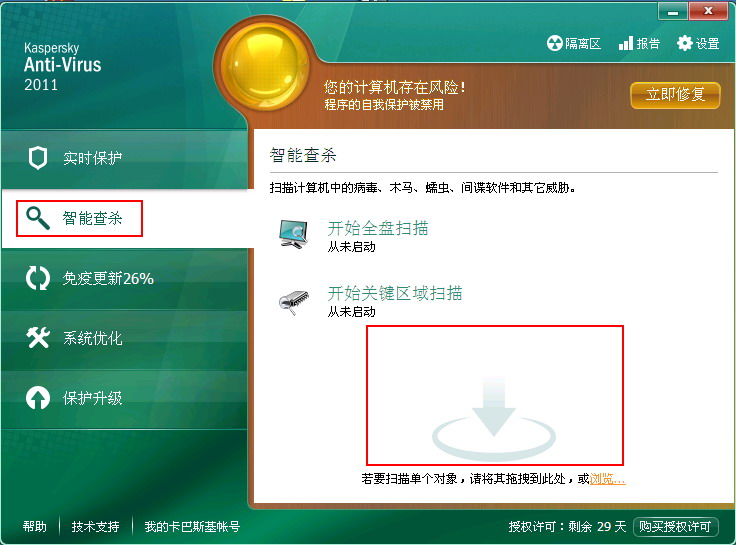Click the circular arrows update icon
This screenshot has height=545, width=736.
tap(38, 278)
